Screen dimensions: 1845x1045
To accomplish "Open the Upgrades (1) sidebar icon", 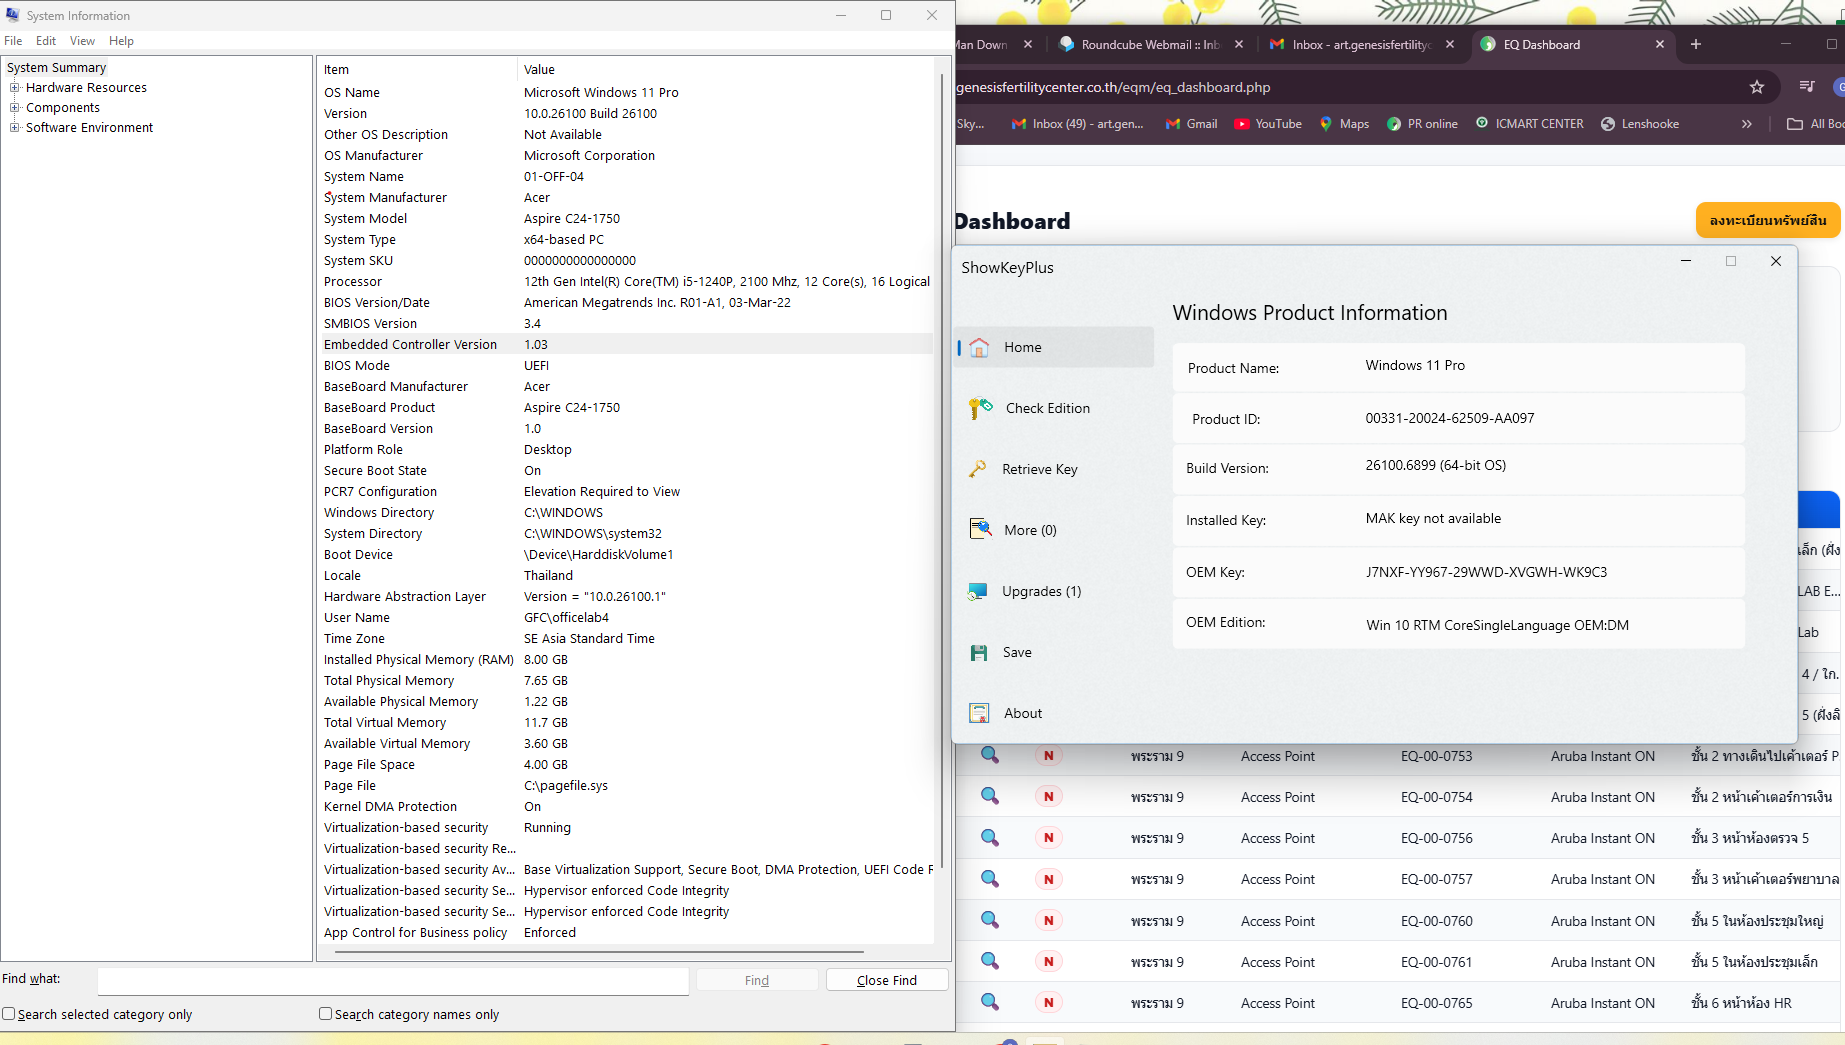I will [978, 591].
